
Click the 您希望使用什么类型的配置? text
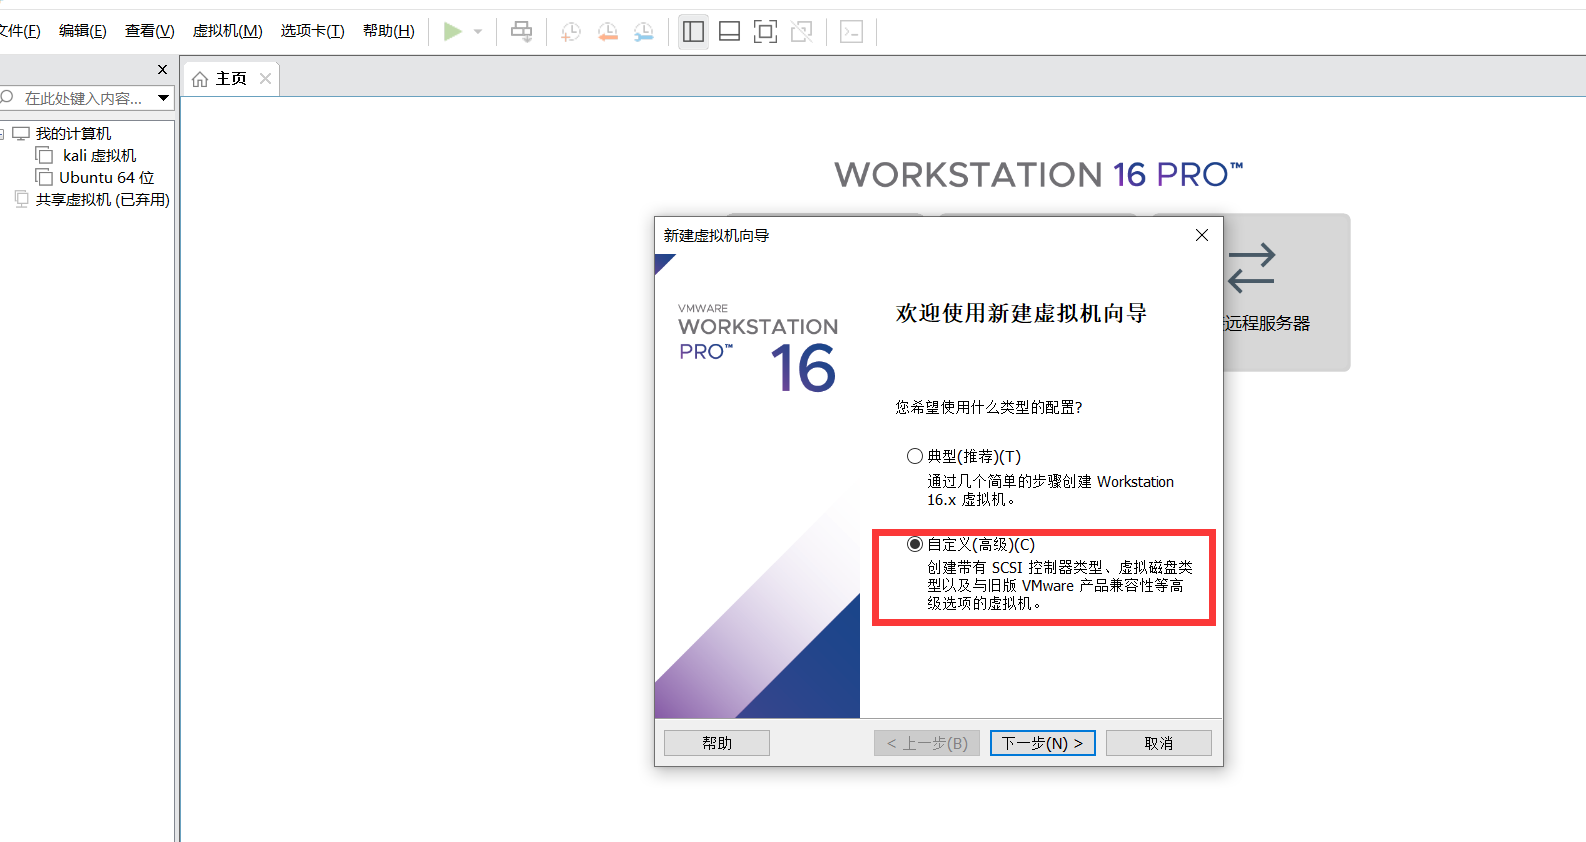point(989,407)
